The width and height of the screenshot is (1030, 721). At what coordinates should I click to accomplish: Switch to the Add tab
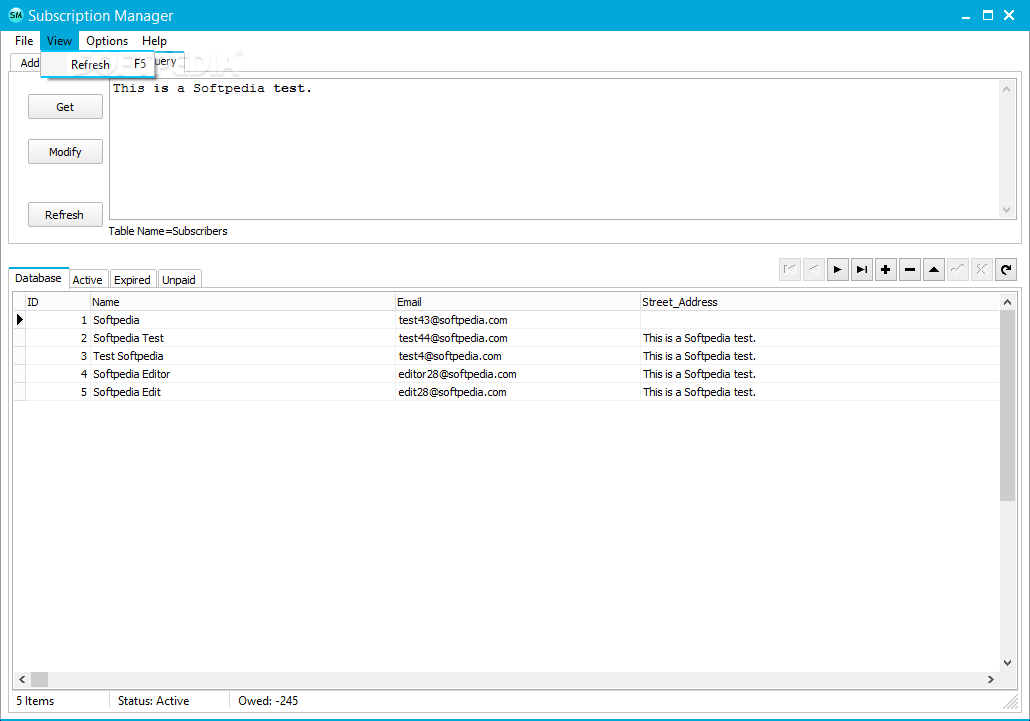[26, 63]
